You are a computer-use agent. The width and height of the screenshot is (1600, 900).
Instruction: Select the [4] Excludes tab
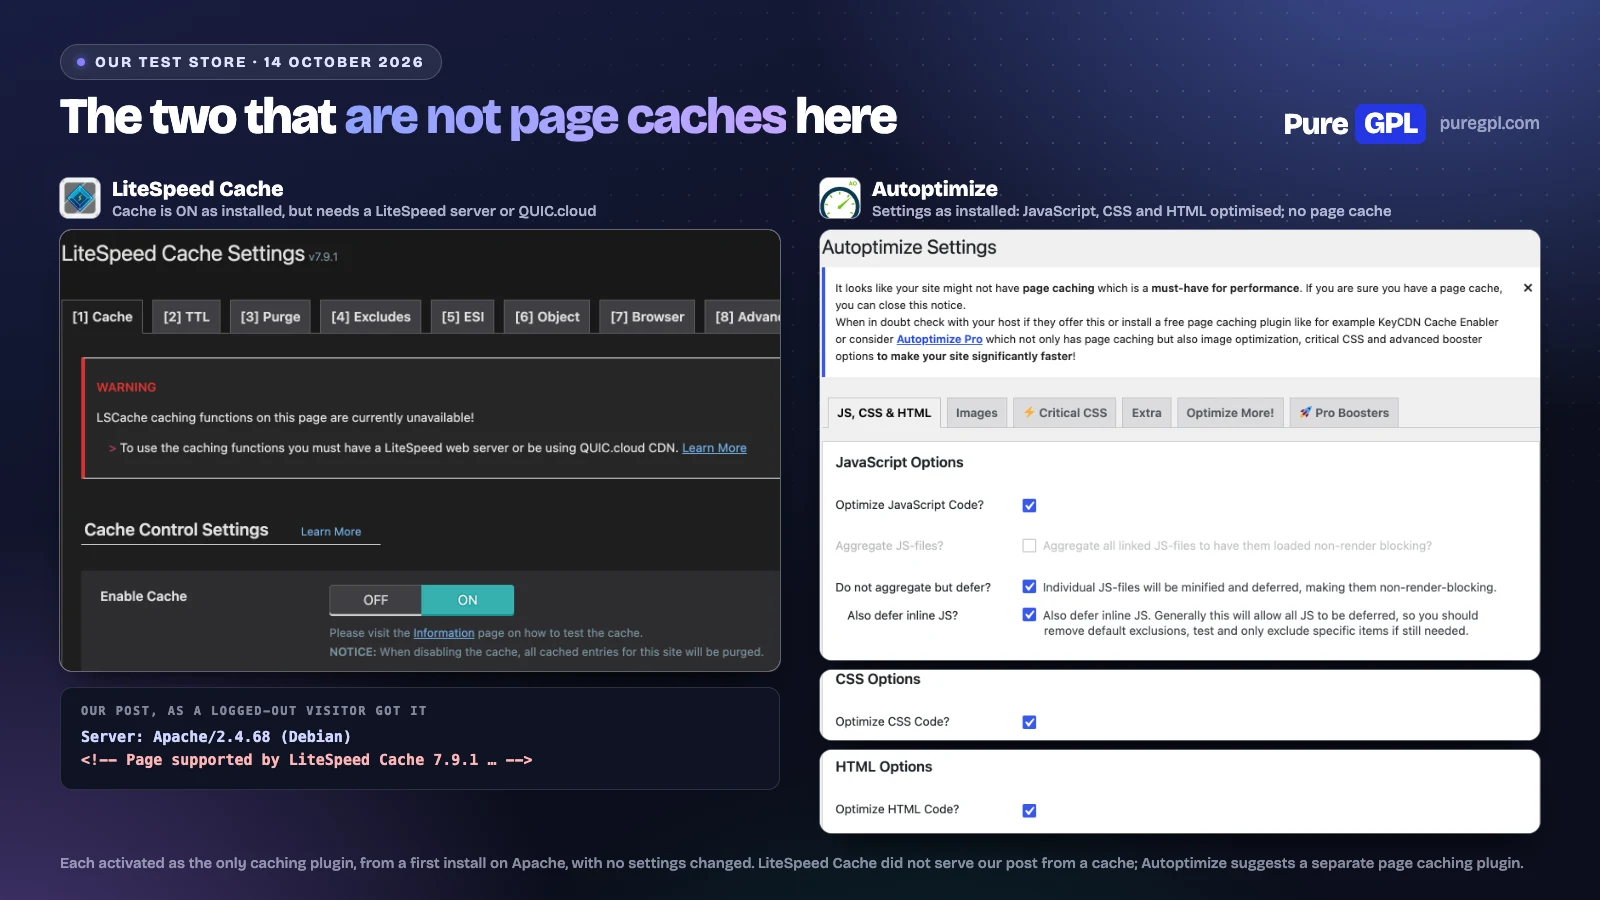[371, 317]
